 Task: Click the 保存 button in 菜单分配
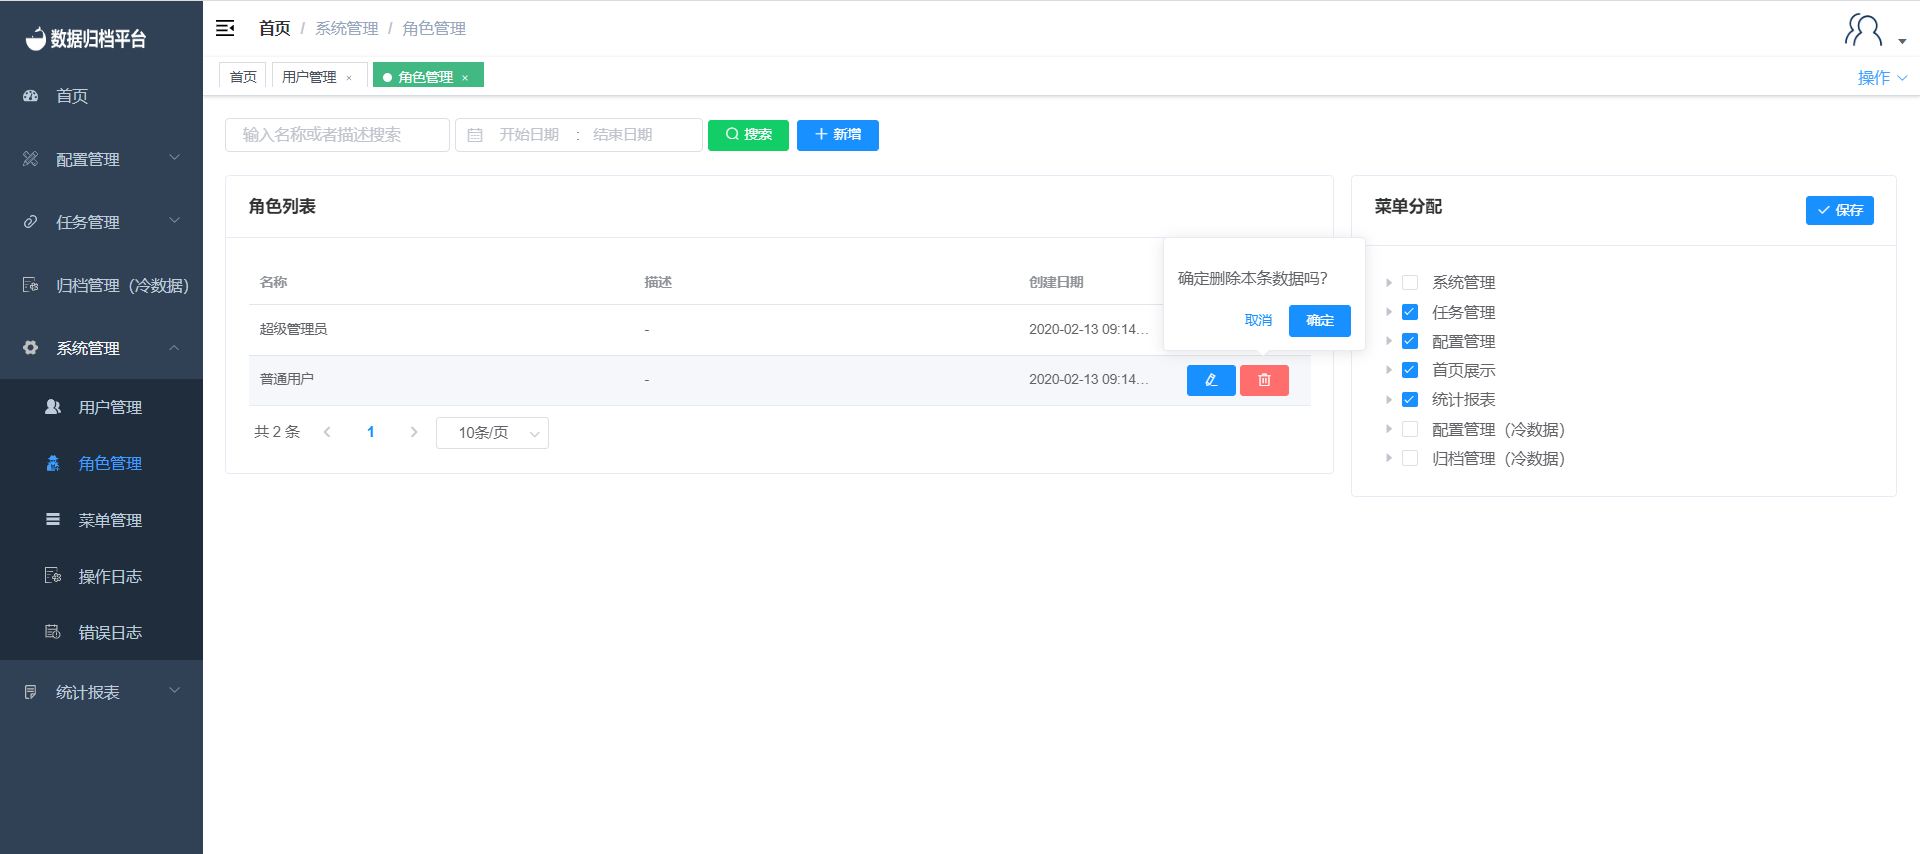1840,210
